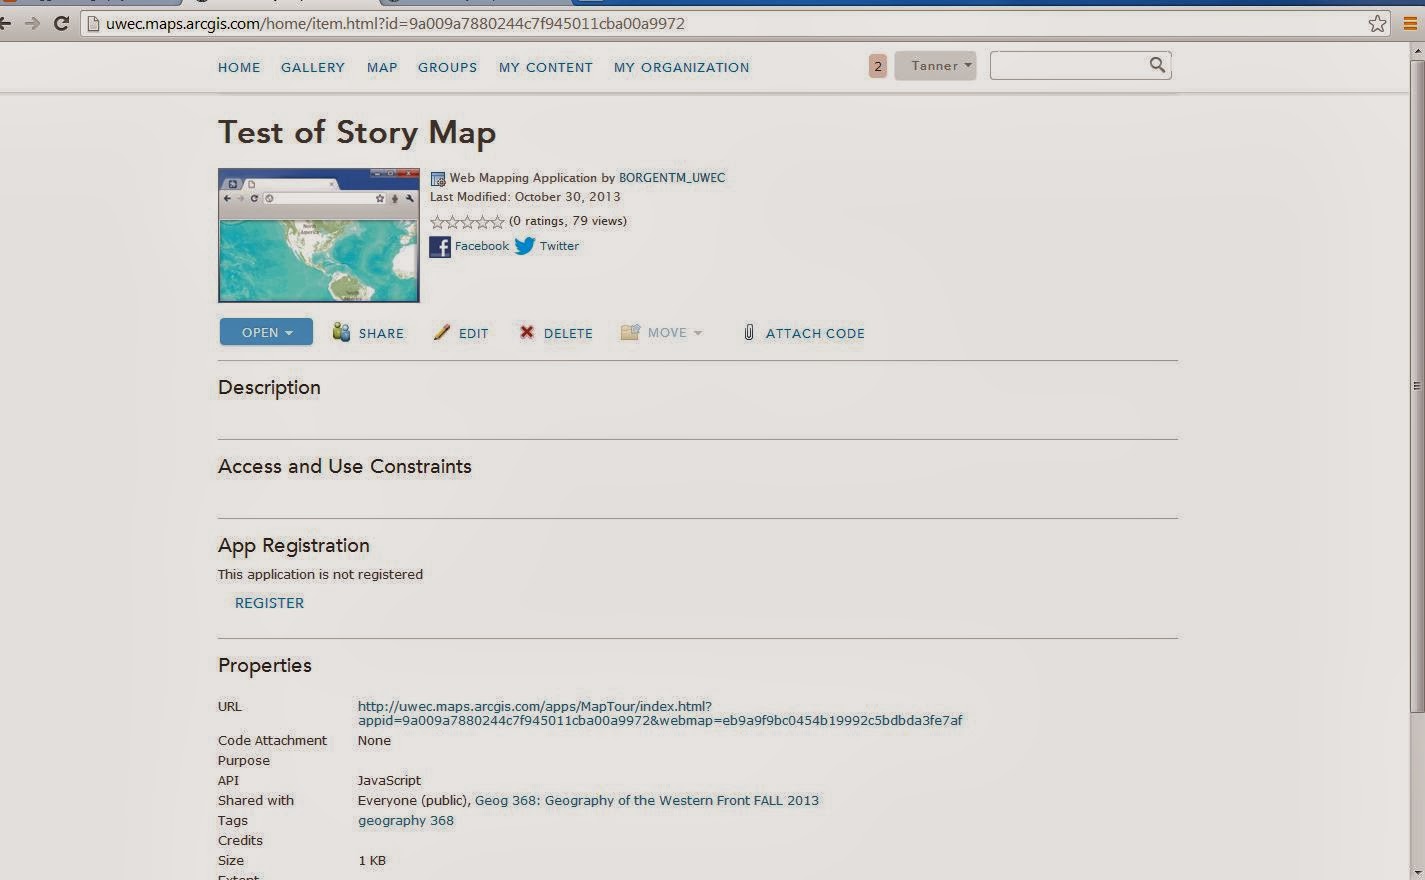Click the Properties heading

coord(265,666)
